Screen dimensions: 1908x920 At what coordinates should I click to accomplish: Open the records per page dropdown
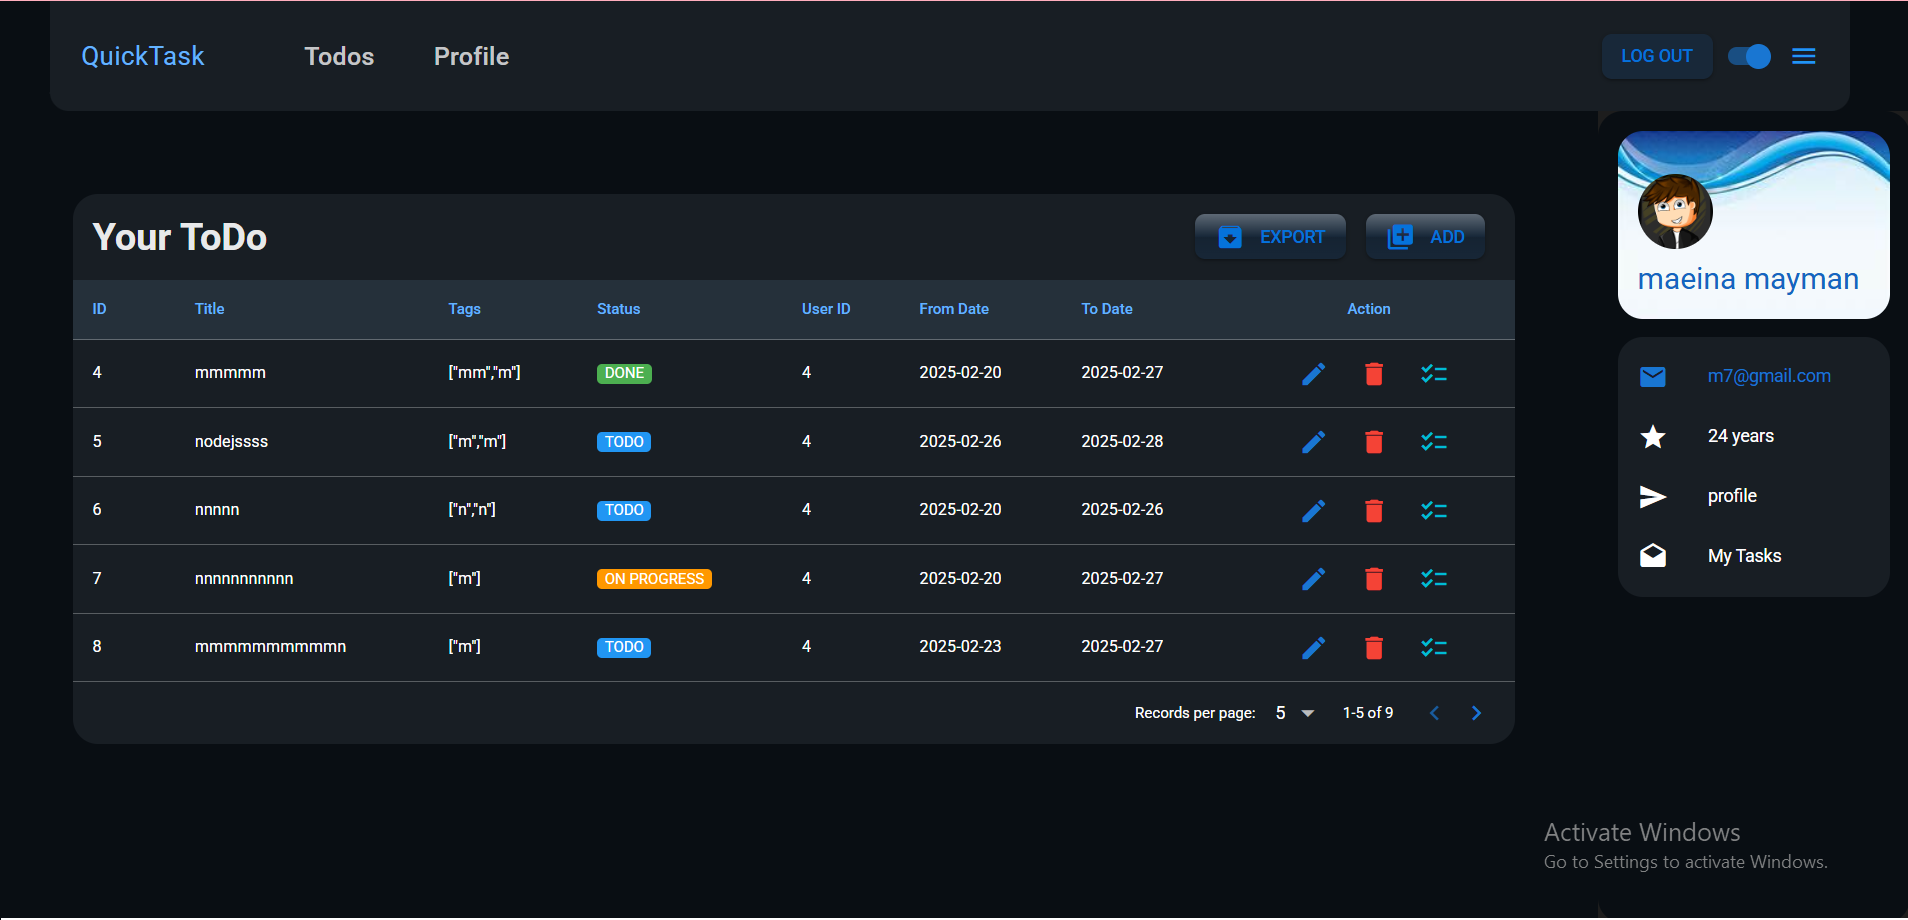click(x=1294, y=713)
